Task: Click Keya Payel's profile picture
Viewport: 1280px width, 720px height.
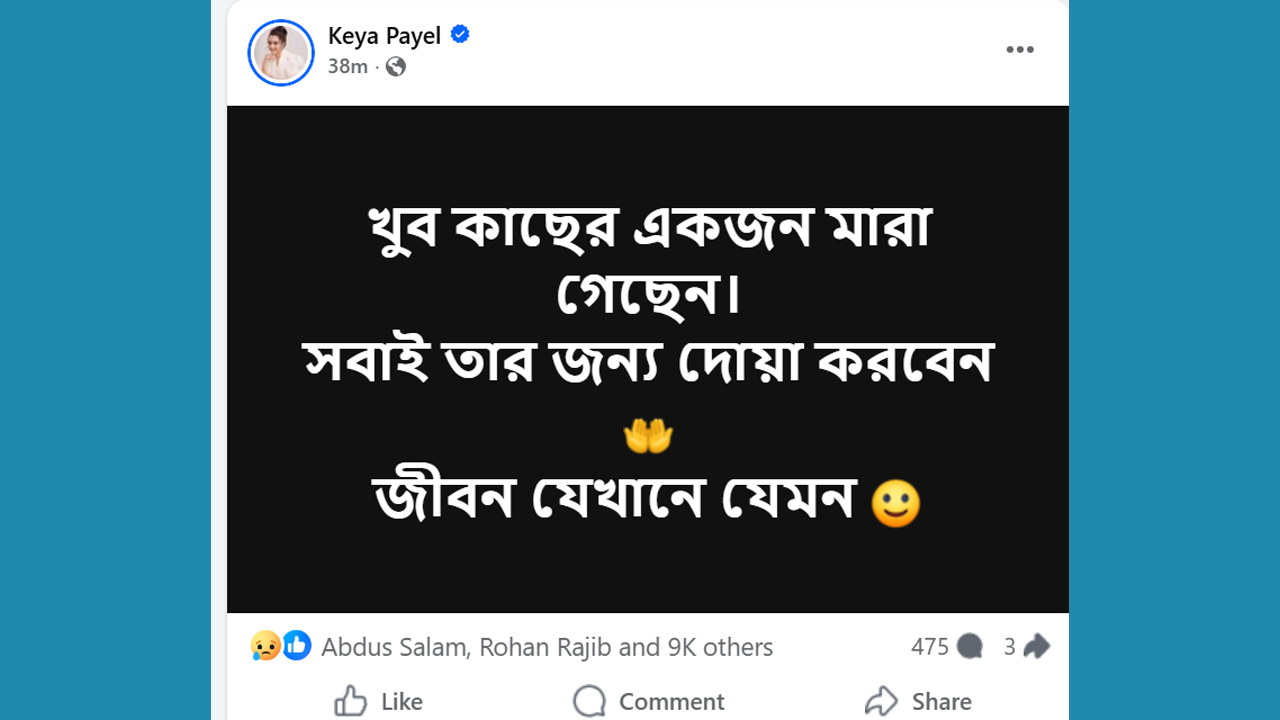Action: (x=281, y=52)
